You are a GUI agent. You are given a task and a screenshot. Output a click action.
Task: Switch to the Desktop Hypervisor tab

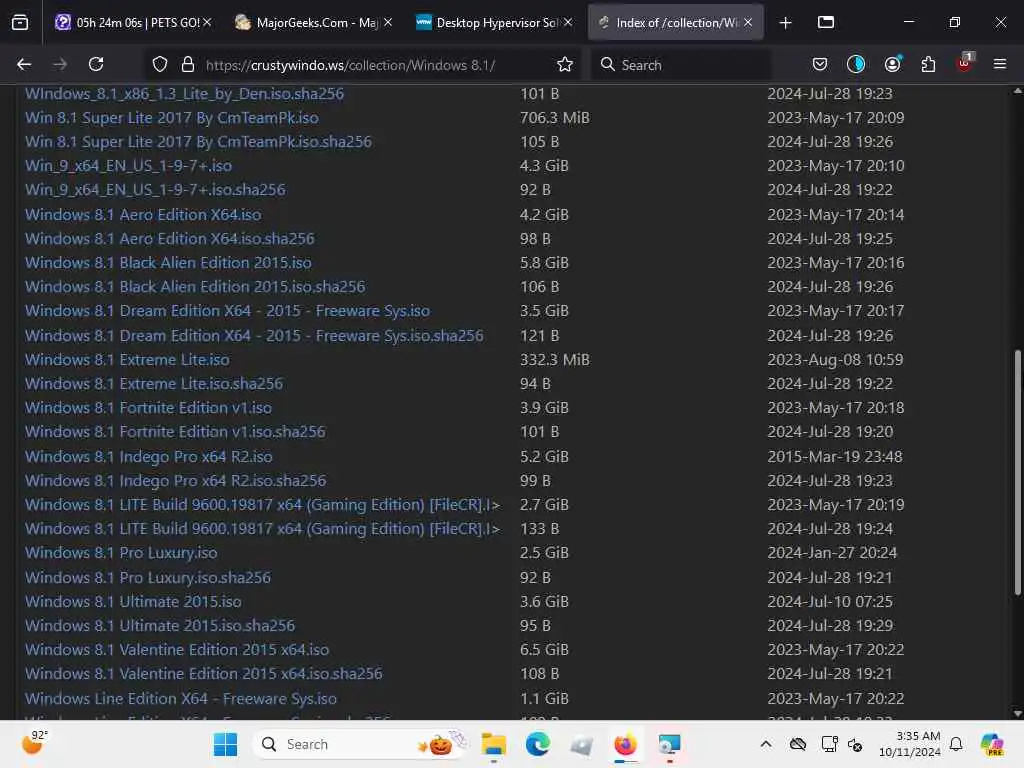pyautogui.click(x=494, y=23)
